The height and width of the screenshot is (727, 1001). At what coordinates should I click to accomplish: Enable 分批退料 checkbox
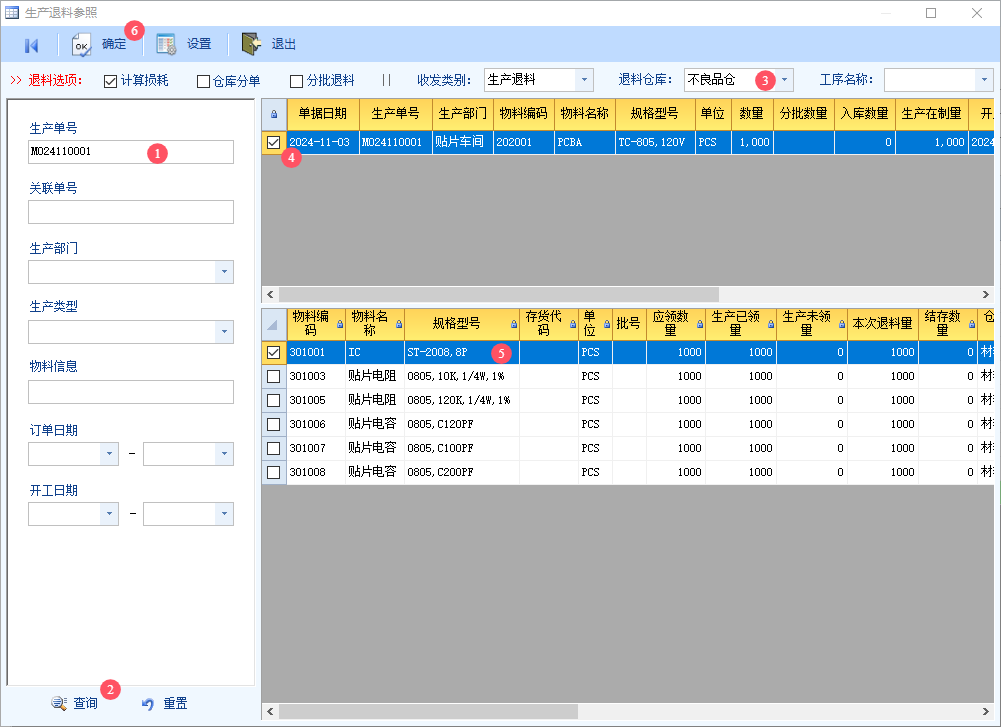coord(296,81)
